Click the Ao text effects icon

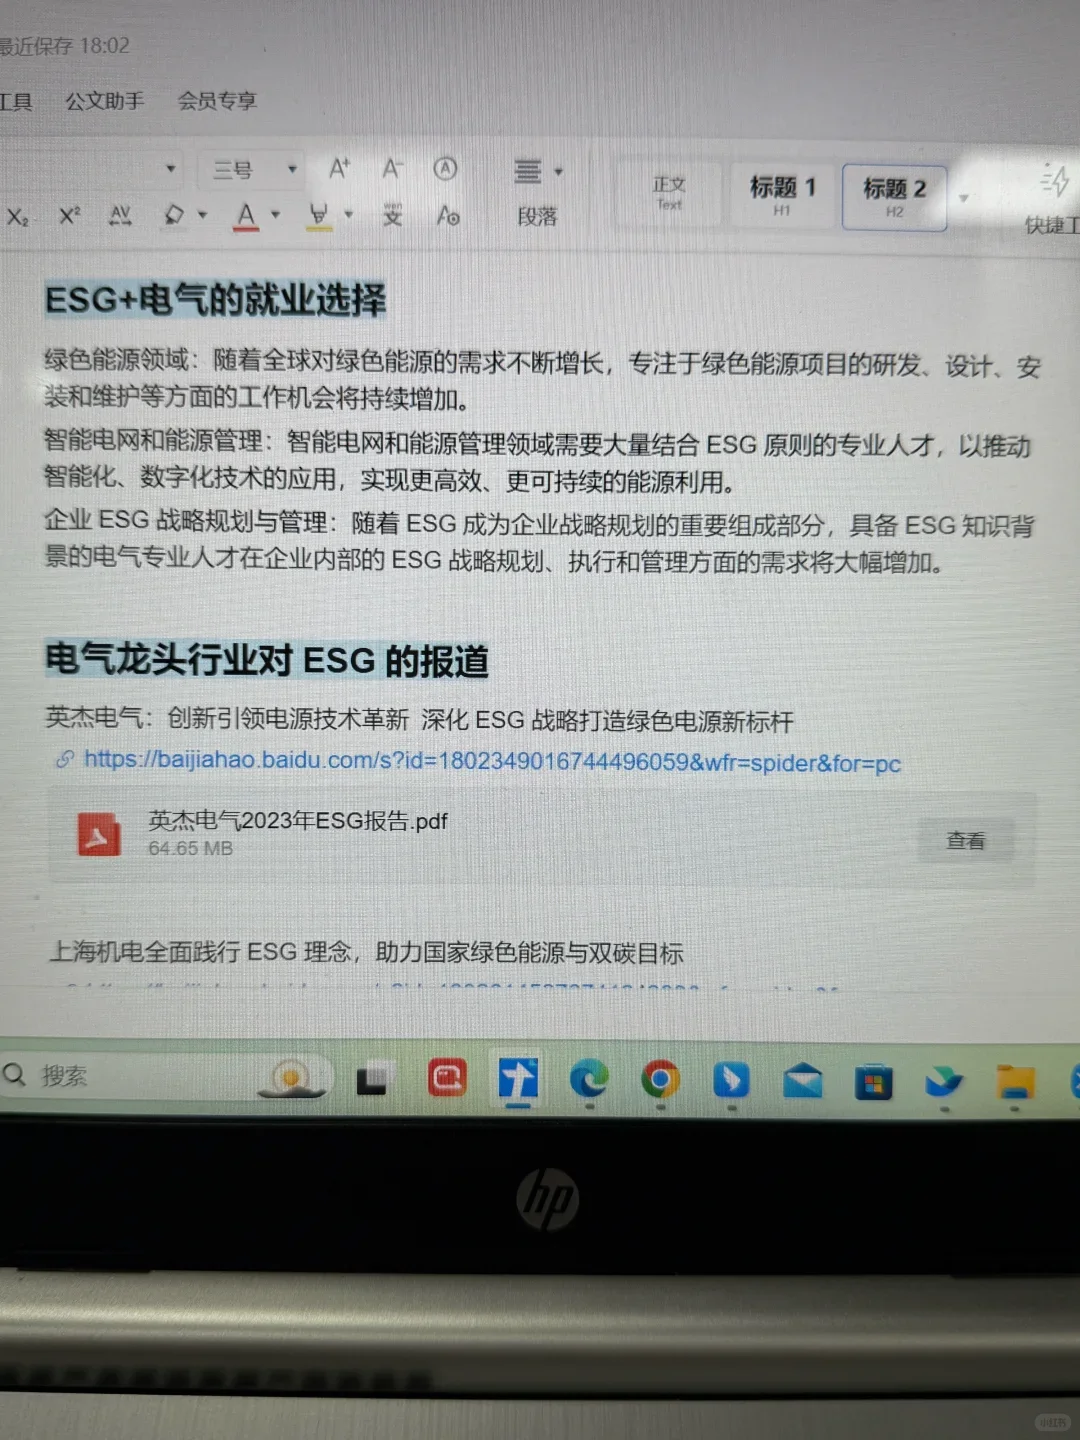[x=447, y=217]
